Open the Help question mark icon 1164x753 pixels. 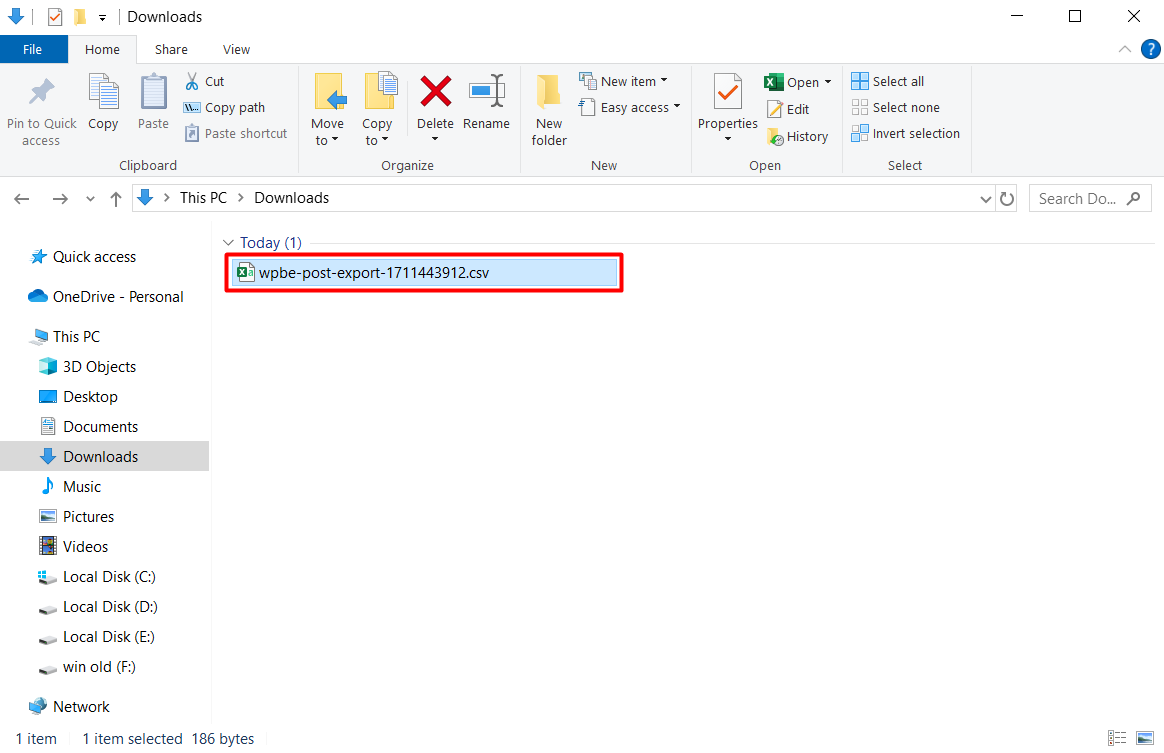click(1150, 49)
